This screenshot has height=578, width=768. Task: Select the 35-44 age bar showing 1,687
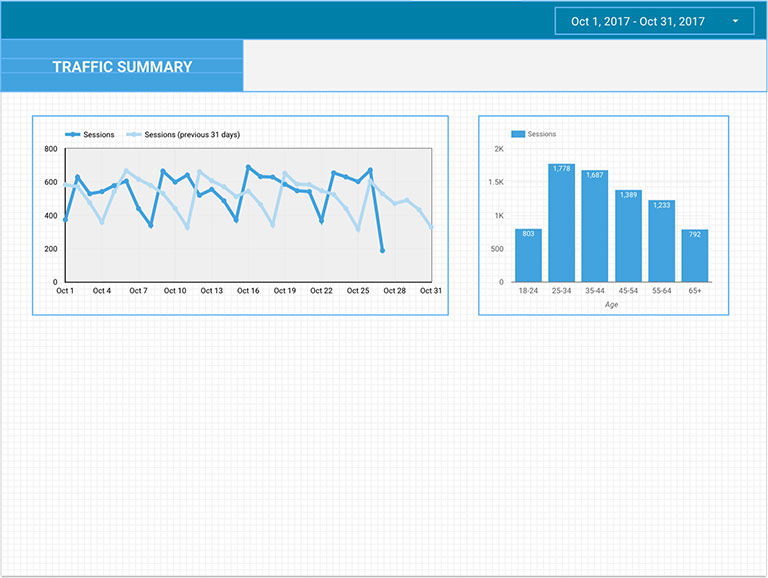tap(595, 226)
